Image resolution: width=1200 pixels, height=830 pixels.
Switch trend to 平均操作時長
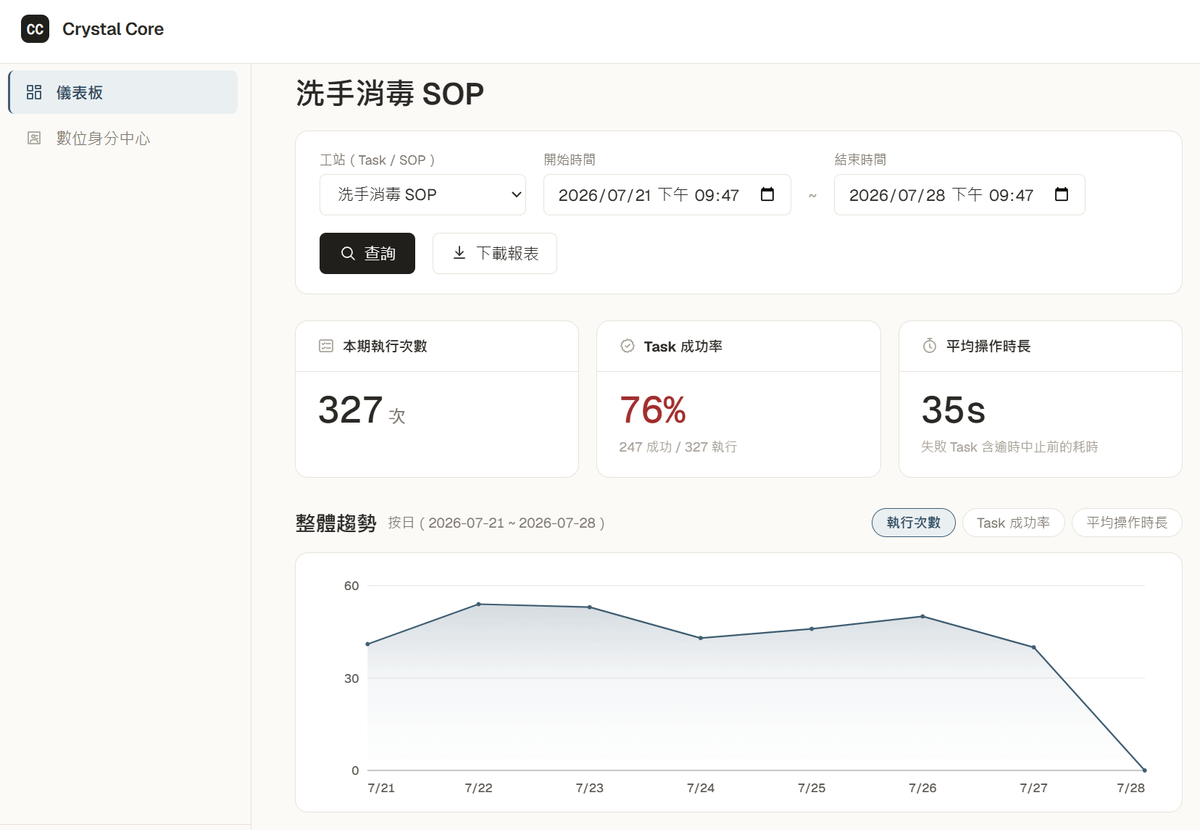(1127, 523)
